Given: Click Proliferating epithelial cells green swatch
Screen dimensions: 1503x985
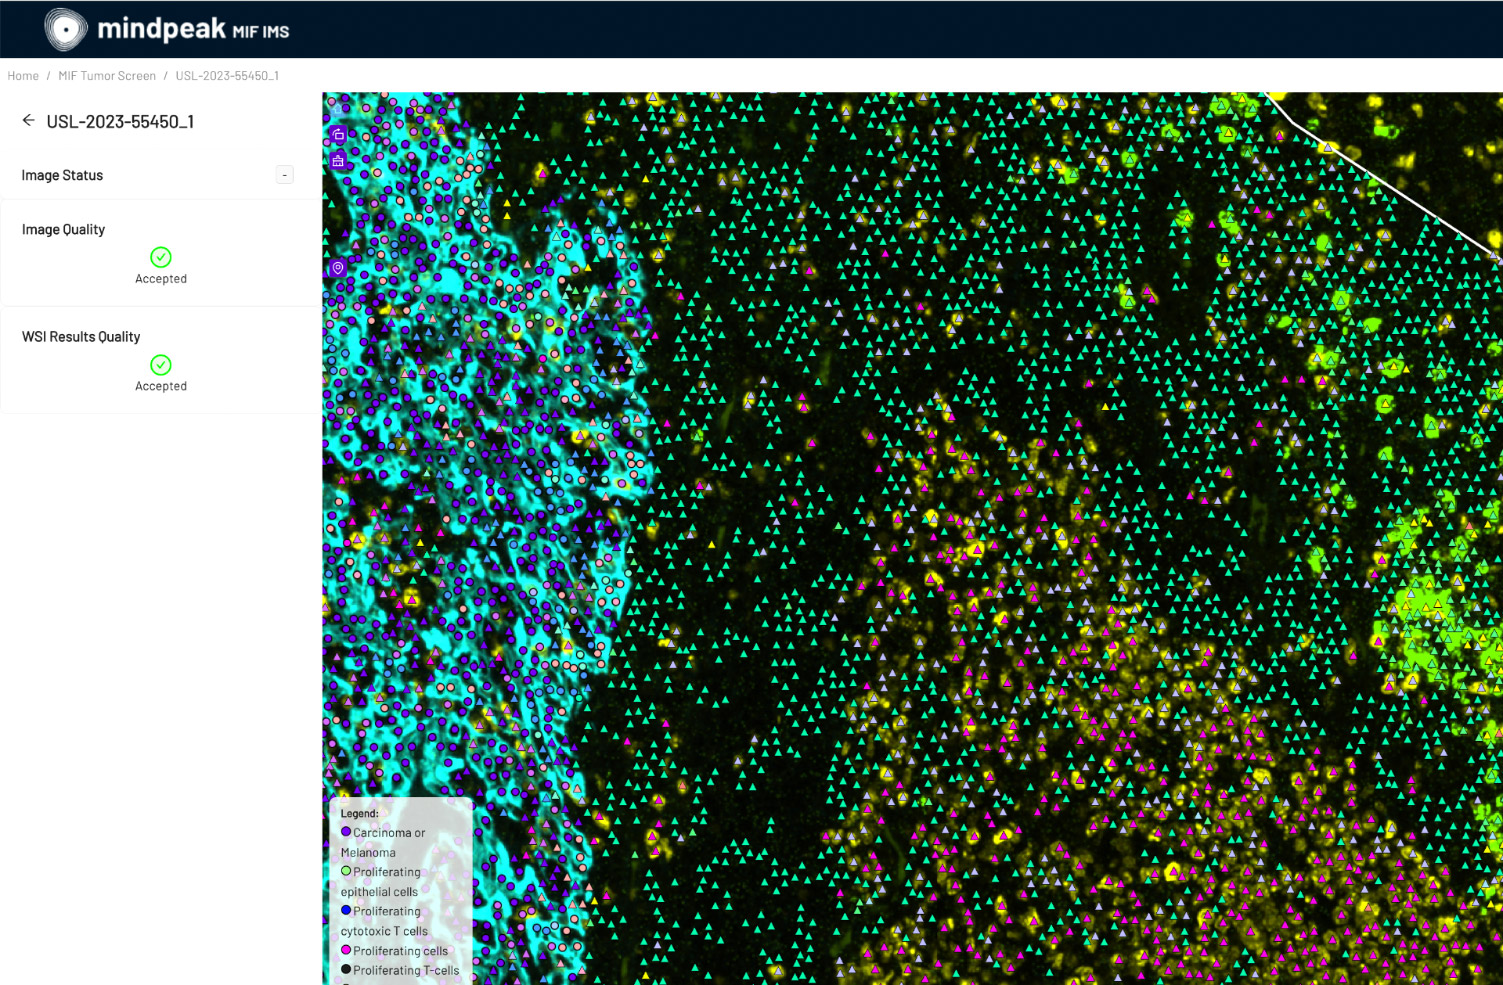Looking at the screenshot, I should [346, 871].
